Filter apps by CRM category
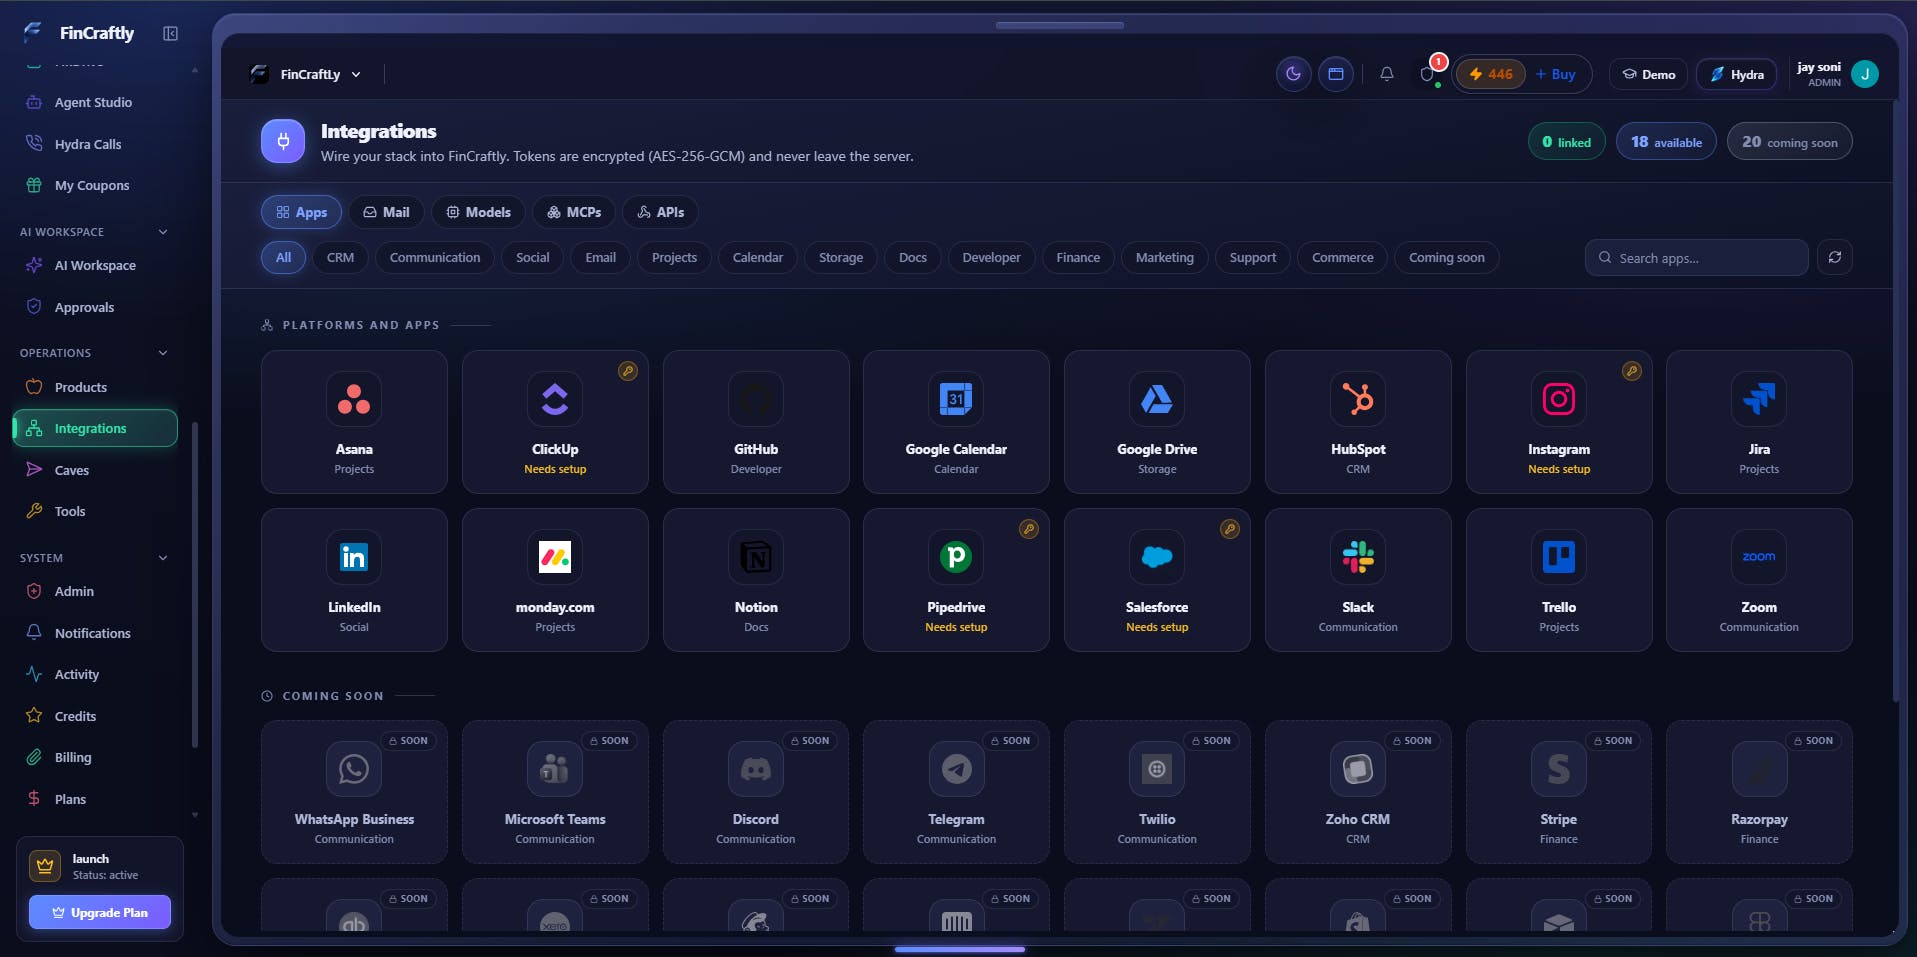Screen dimensions: 1917x957 [340, 257]
